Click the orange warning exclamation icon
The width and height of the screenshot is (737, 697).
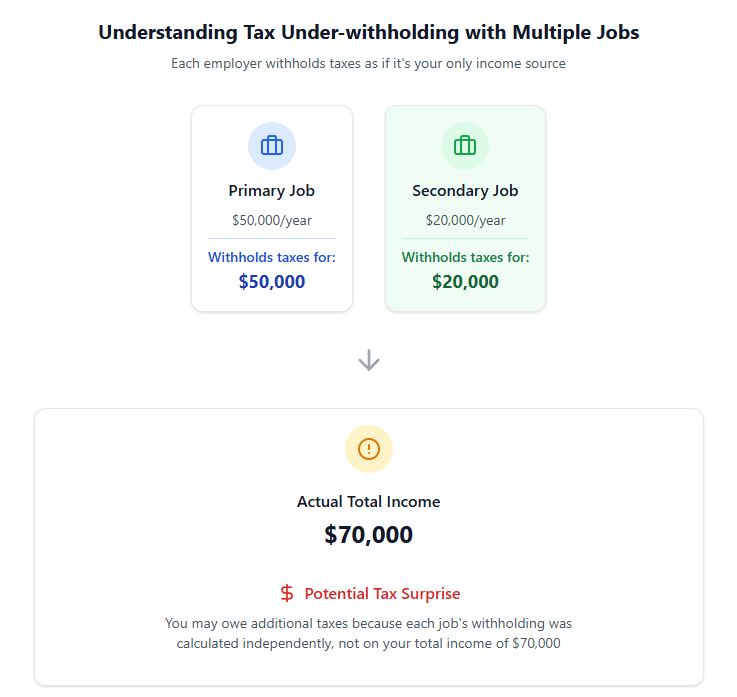click(x=369, y=449)
